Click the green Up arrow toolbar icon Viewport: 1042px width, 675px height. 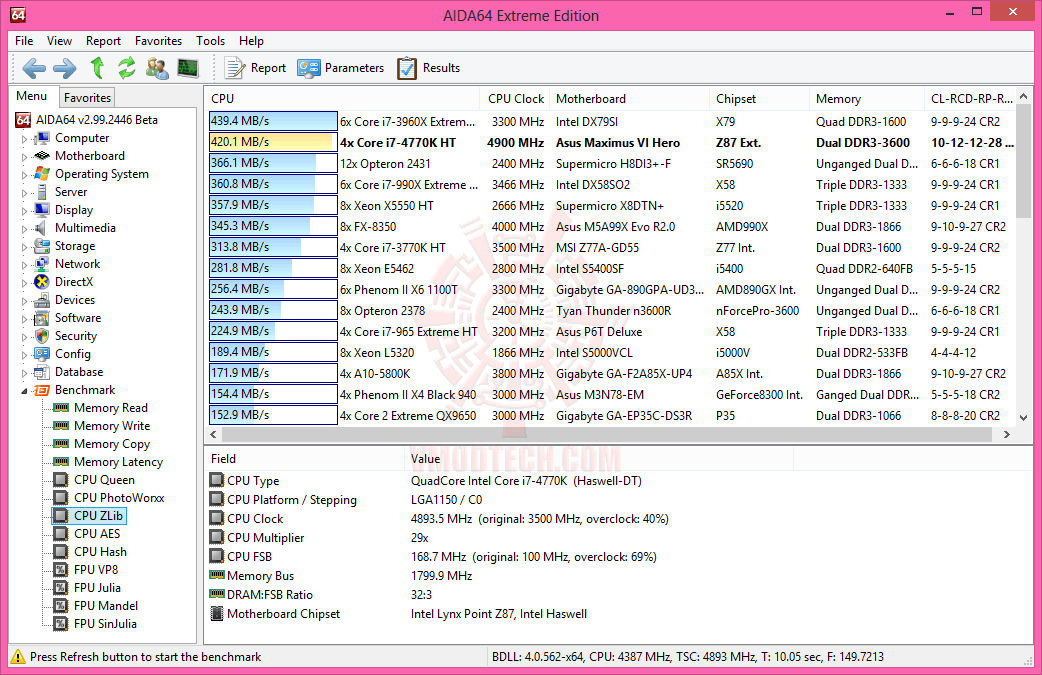(x=98, y=68)
